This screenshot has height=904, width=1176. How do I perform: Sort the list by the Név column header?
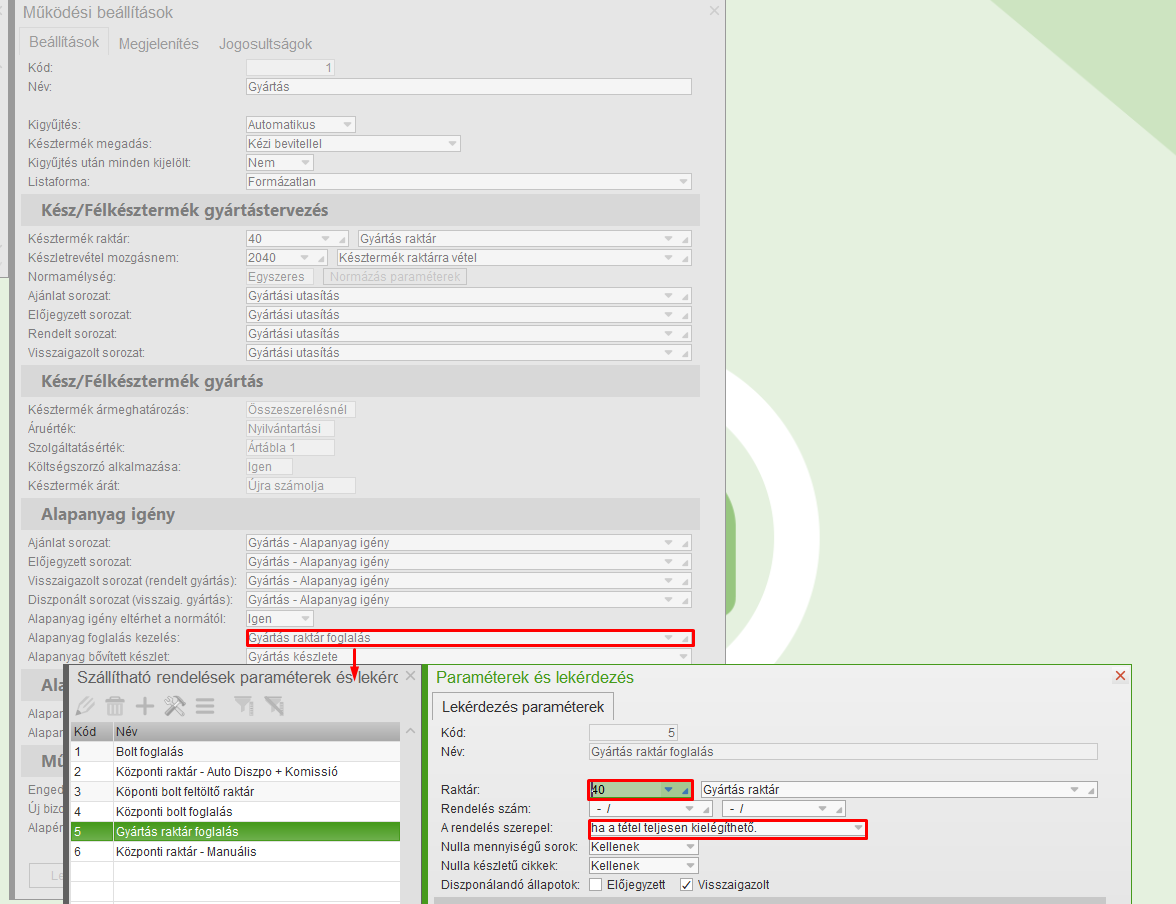coord(256,731)
